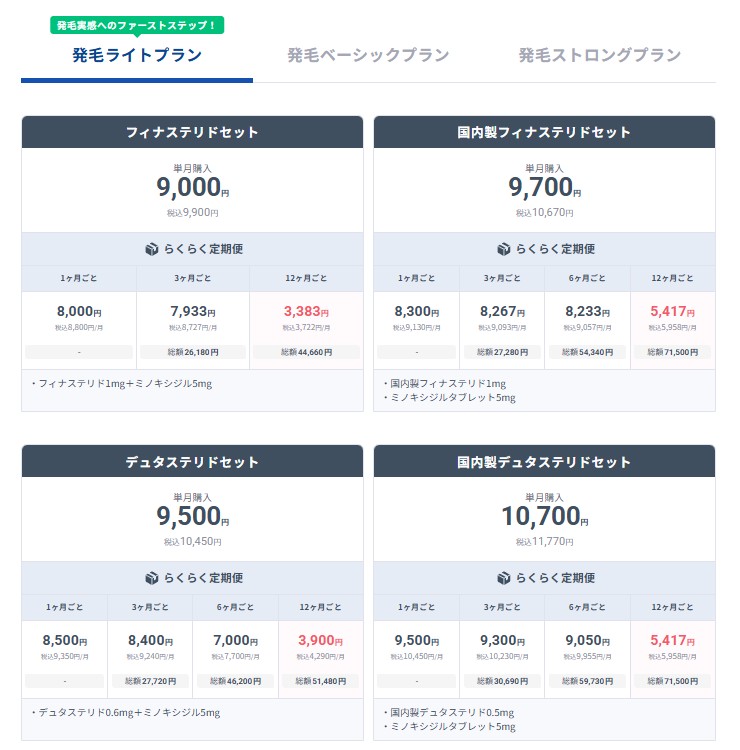Click the フィナステリドセット card header
Screen dimensions: 740x750
(x=192, y=132)
